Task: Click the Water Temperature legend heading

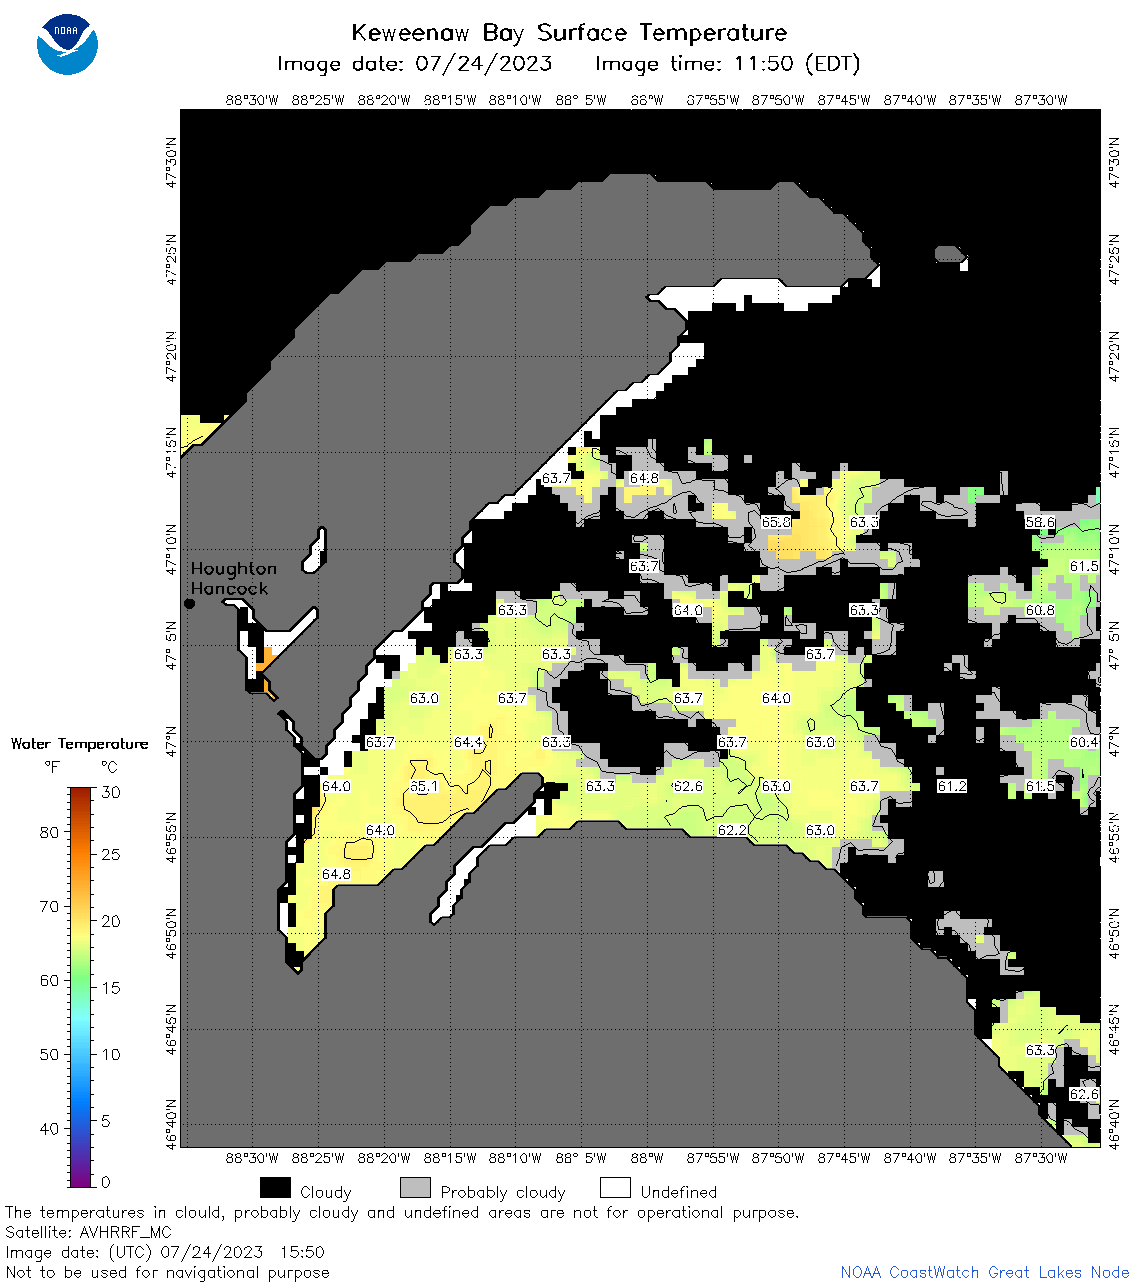Action: [79, 743]
